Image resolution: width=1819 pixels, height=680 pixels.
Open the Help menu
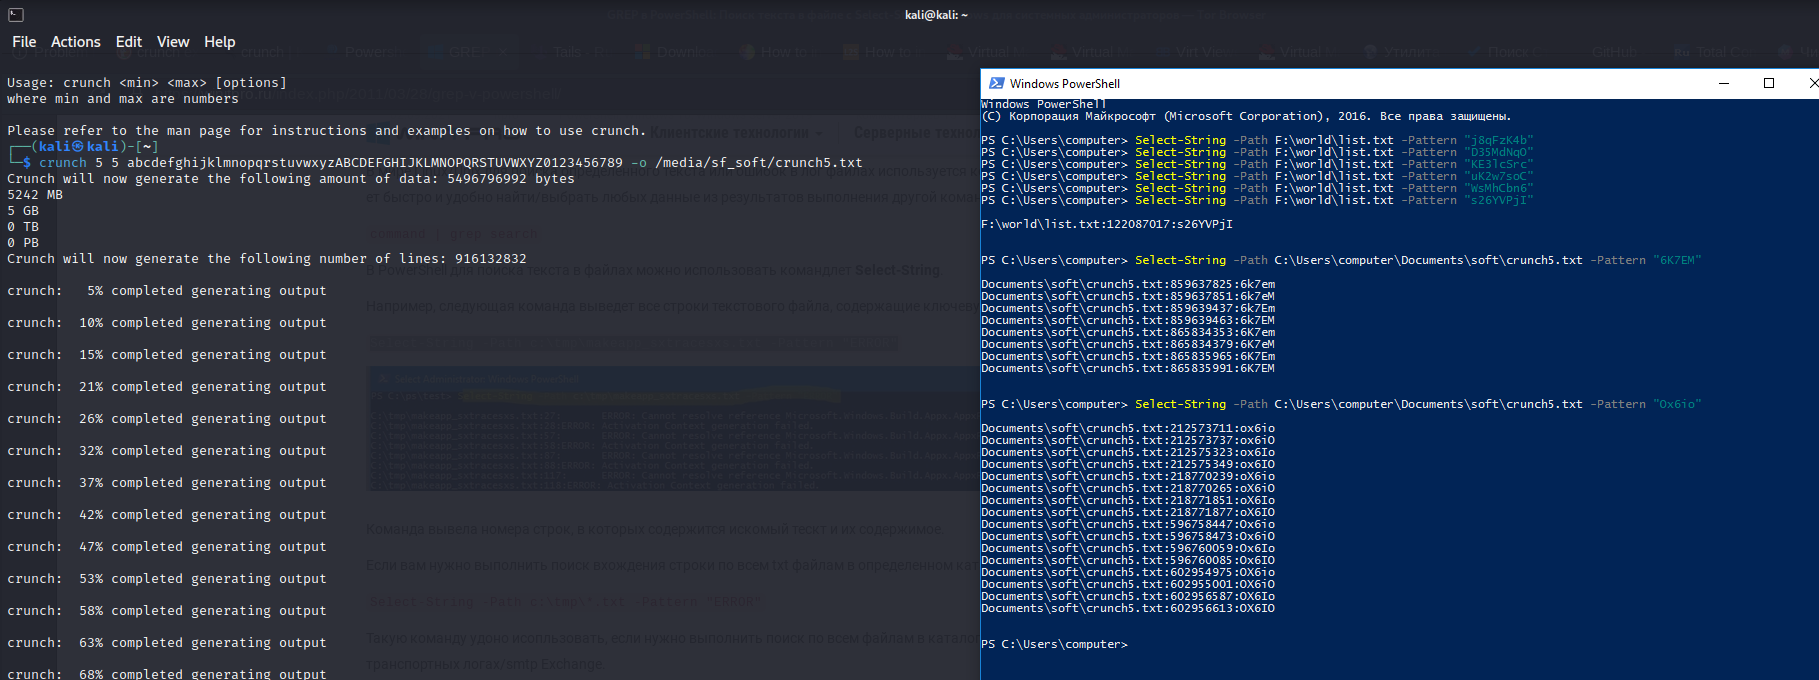click(220, 42)
